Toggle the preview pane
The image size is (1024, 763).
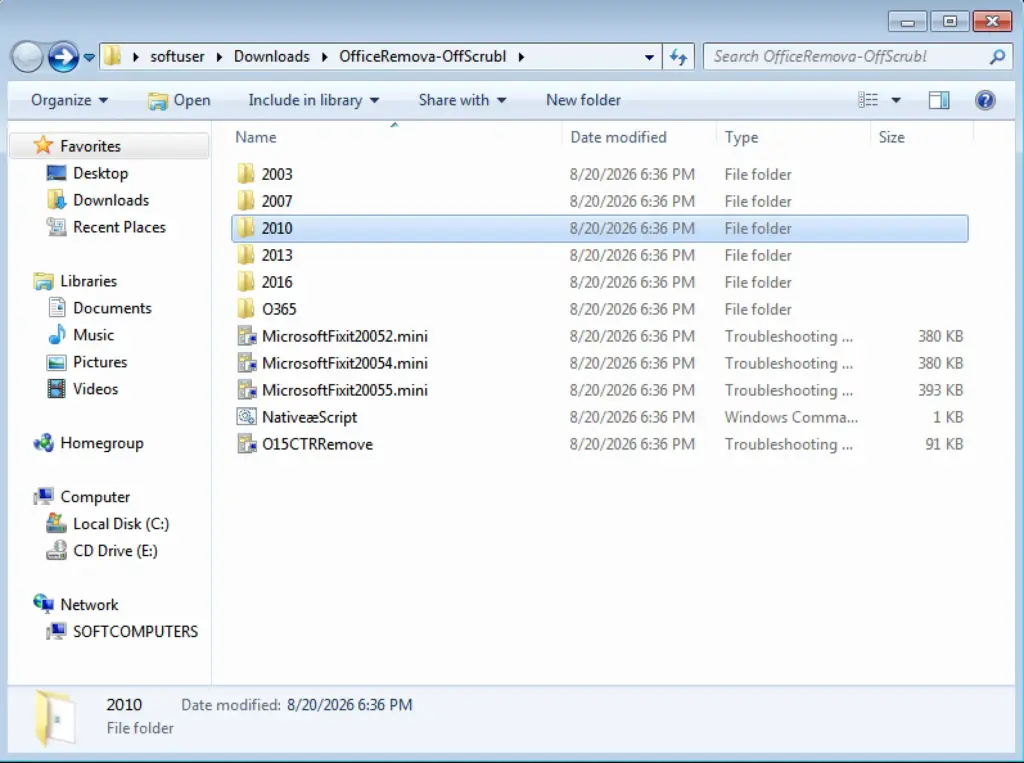coord(939,100)
